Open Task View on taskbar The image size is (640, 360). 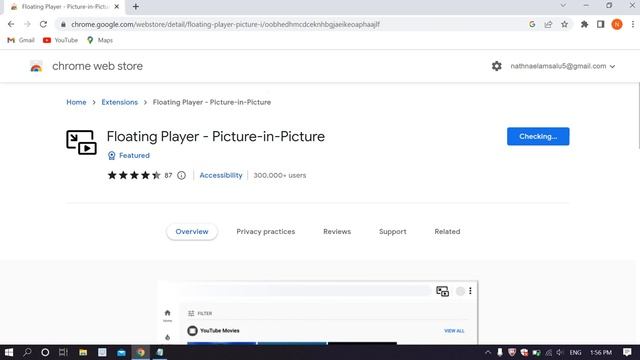[63, 352]
